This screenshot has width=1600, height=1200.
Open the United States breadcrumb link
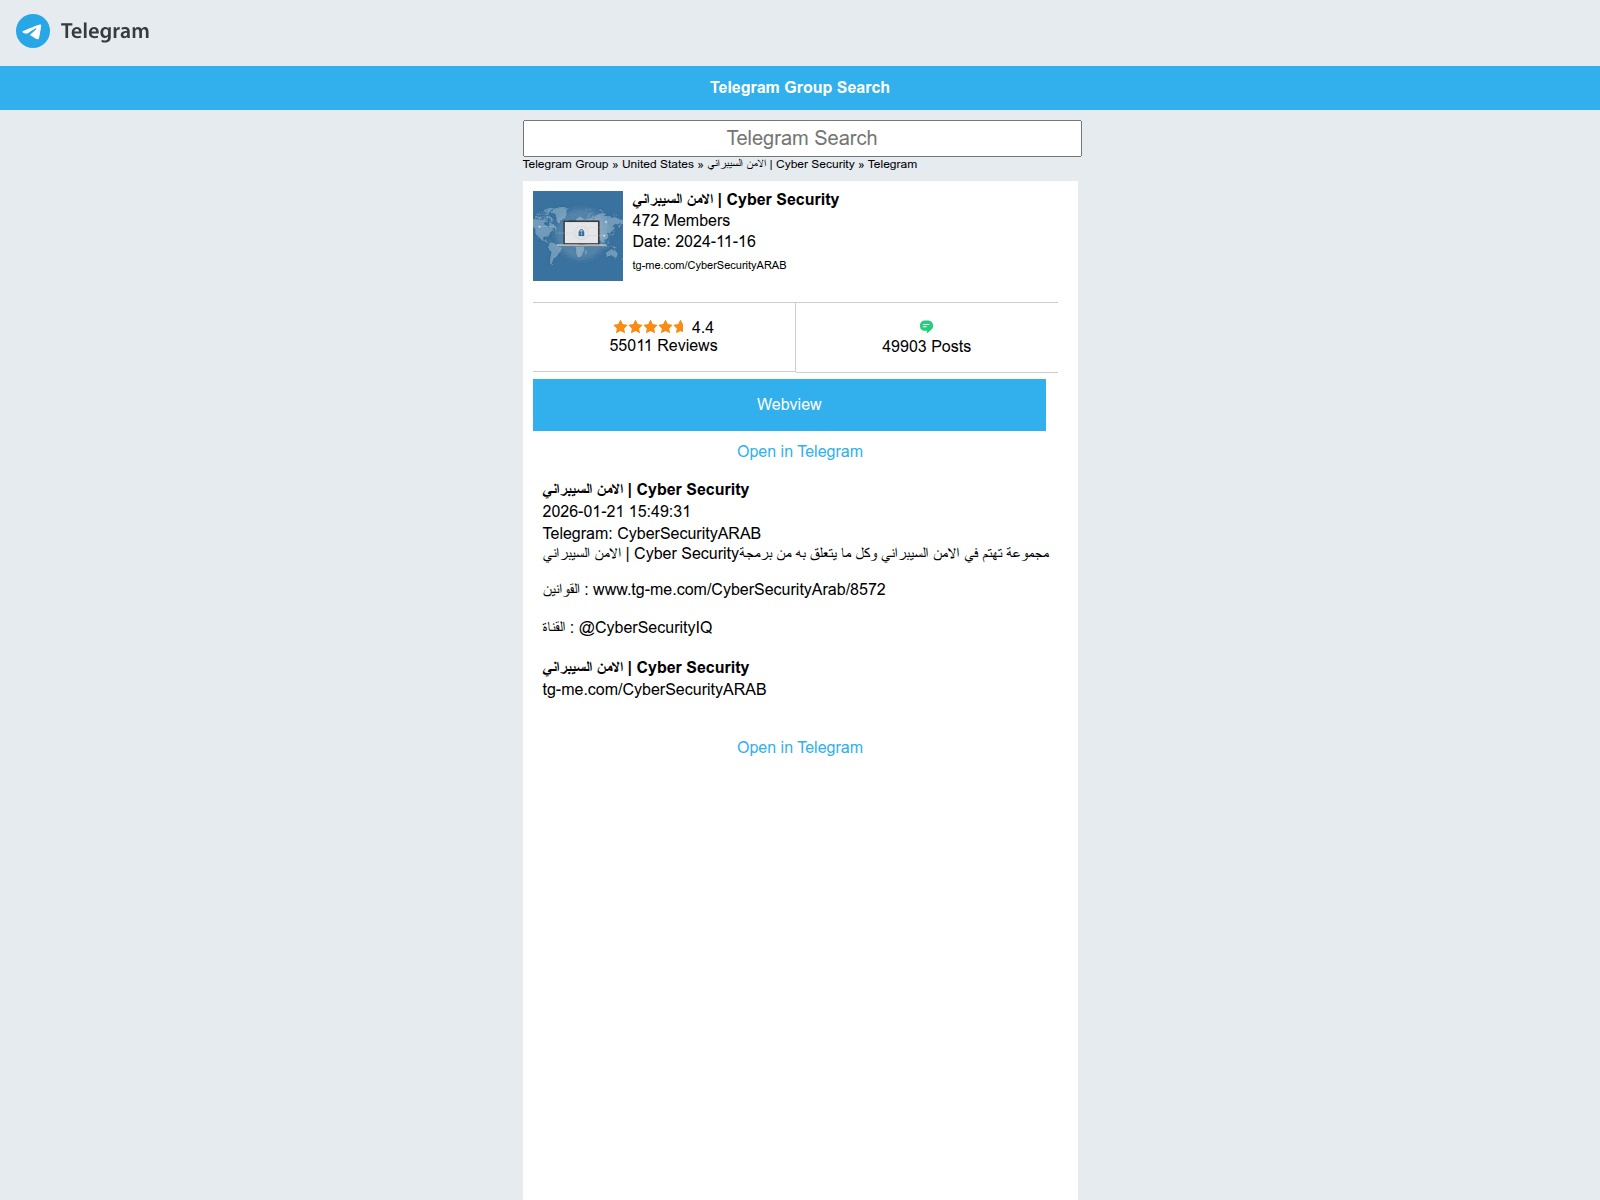[x=658, y=164]
